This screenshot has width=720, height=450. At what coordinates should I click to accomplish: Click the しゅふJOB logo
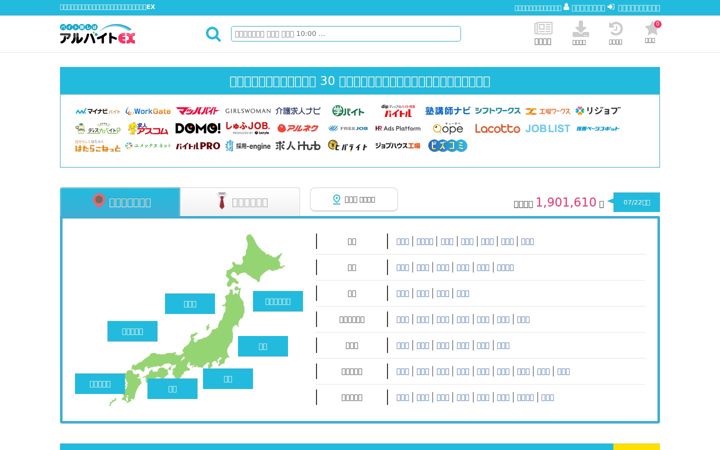coord(248,128)
